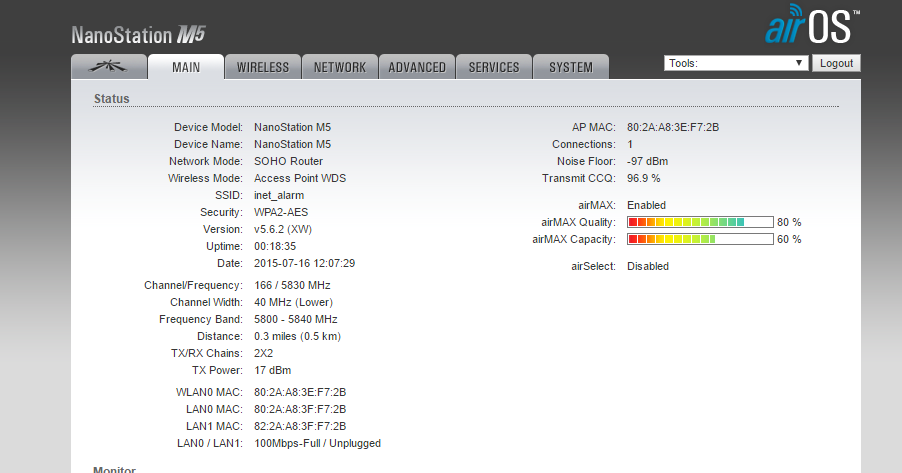
Task: Click the Status section heading
Action: [112, 99]
